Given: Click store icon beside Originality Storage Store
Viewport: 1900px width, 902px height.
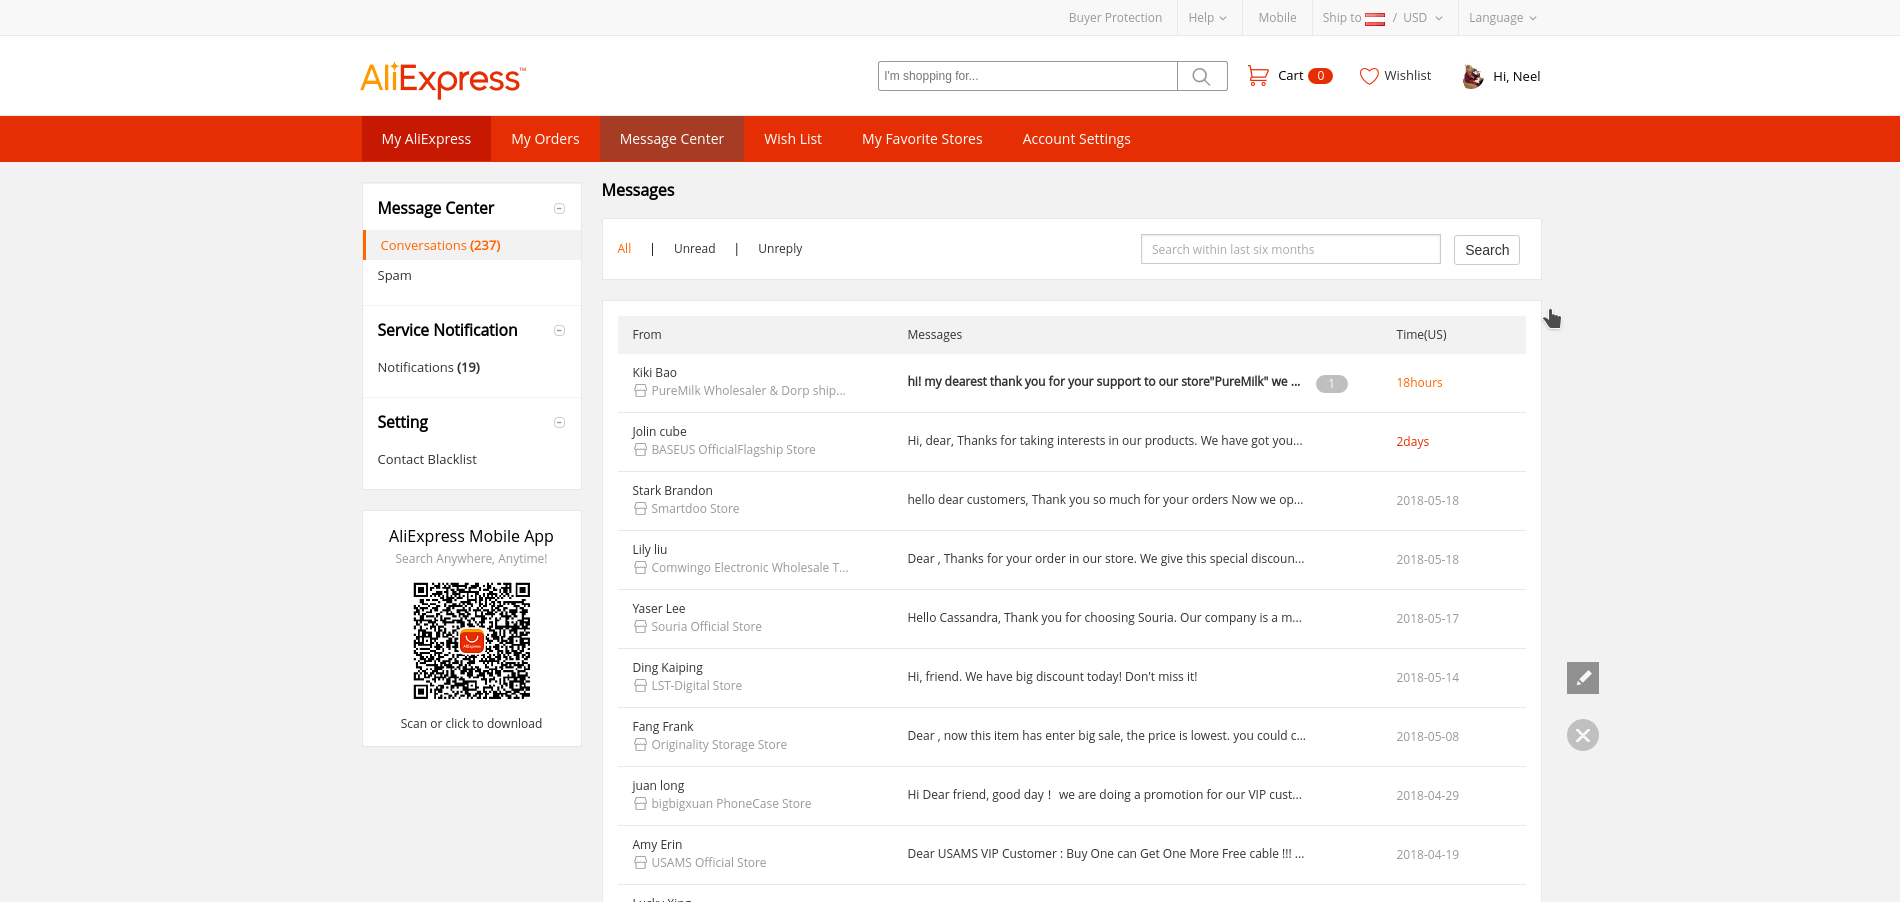Looking at the screenshot, I should point(640,745).
